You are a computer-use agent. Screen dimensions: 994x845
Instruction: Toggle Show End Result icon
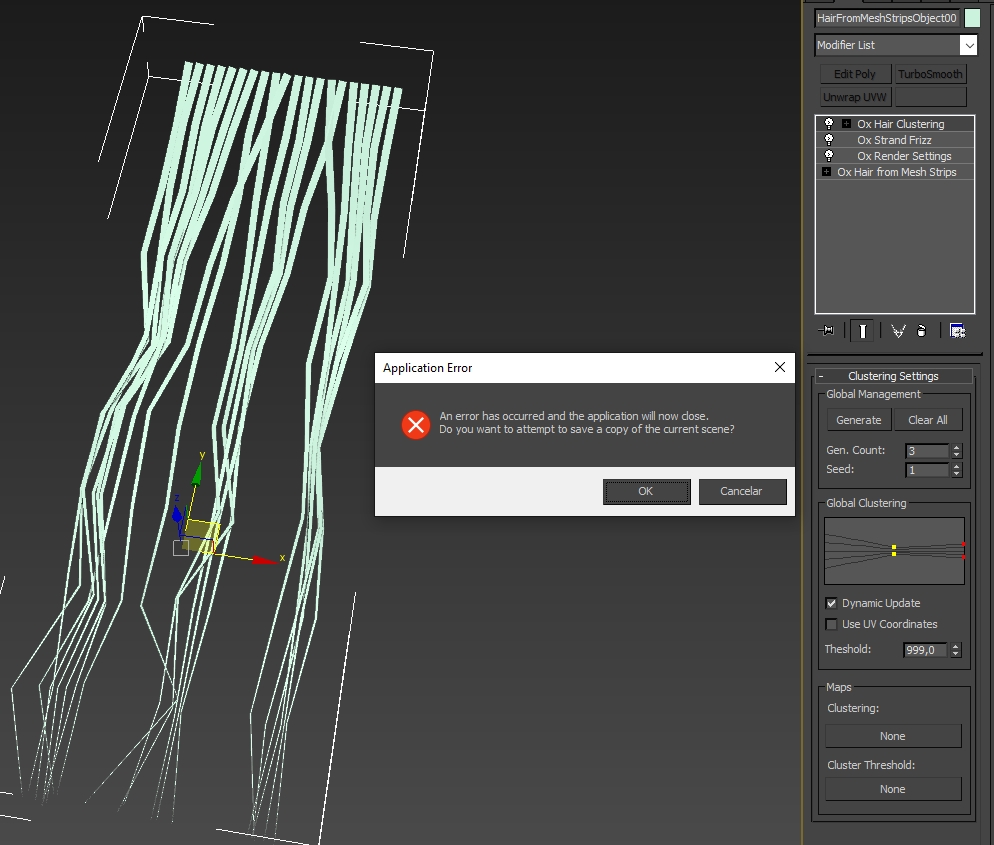[x=861, y=331]
